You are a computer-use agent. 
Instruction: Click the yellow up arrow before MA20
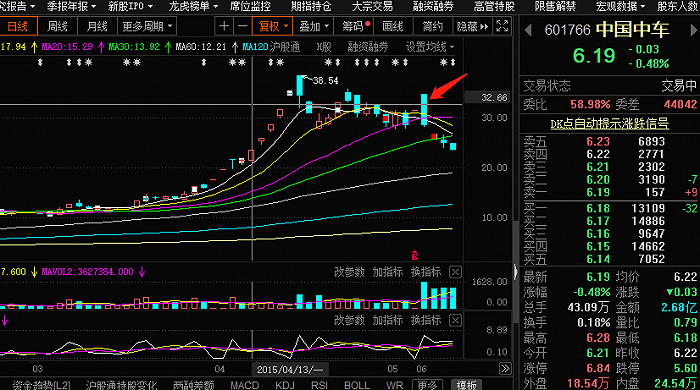[x=34, y=47]
